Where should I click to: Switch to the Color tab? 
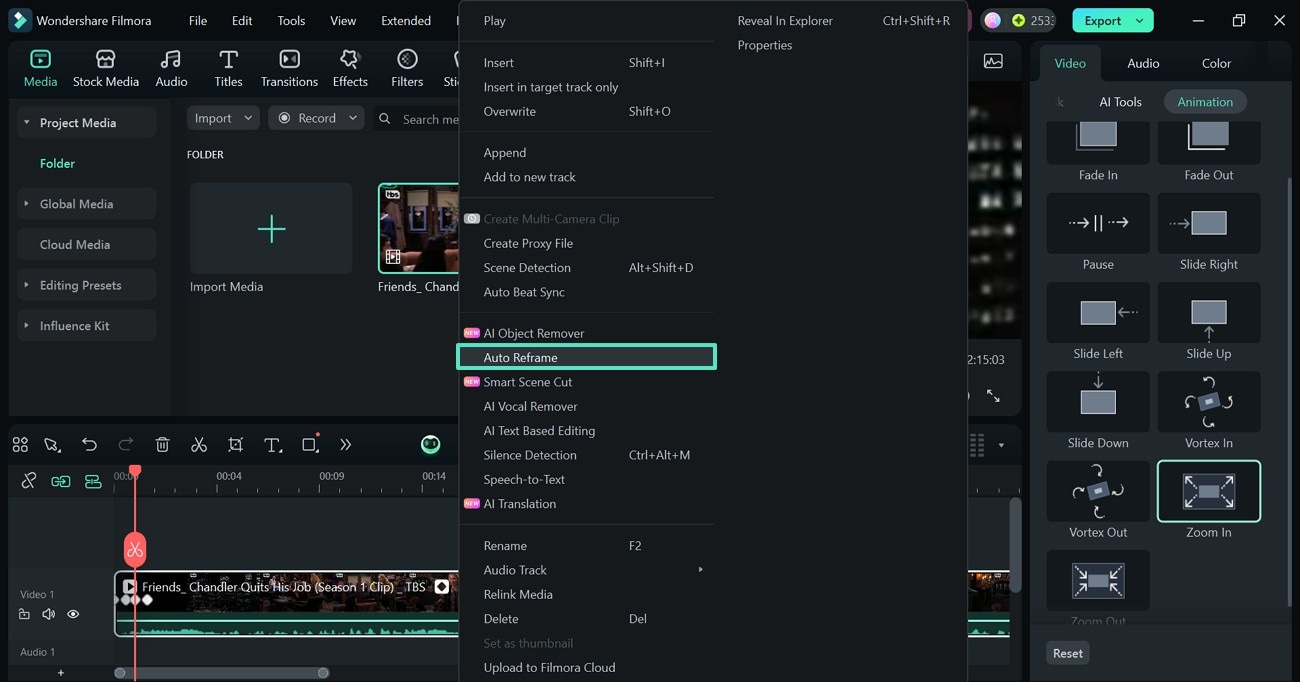click(x=1216, y=63)
